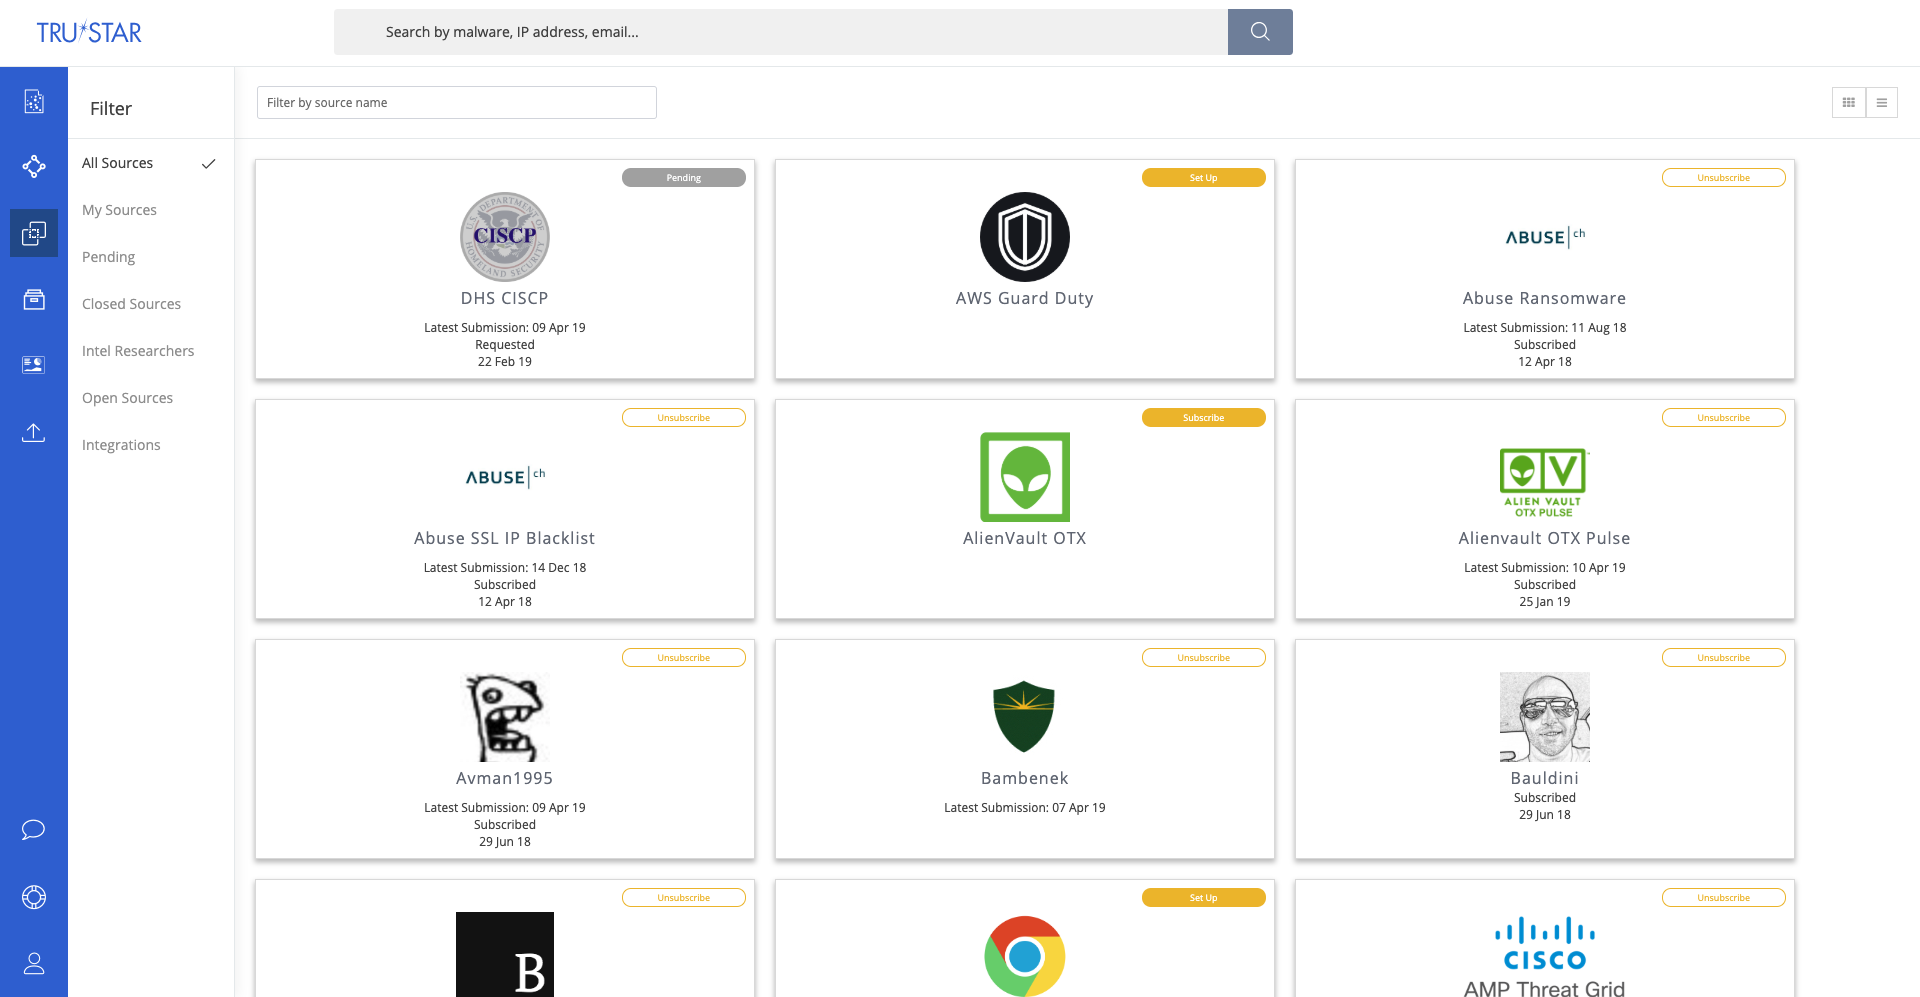Click the upload sidebar icon

point(34,432)
